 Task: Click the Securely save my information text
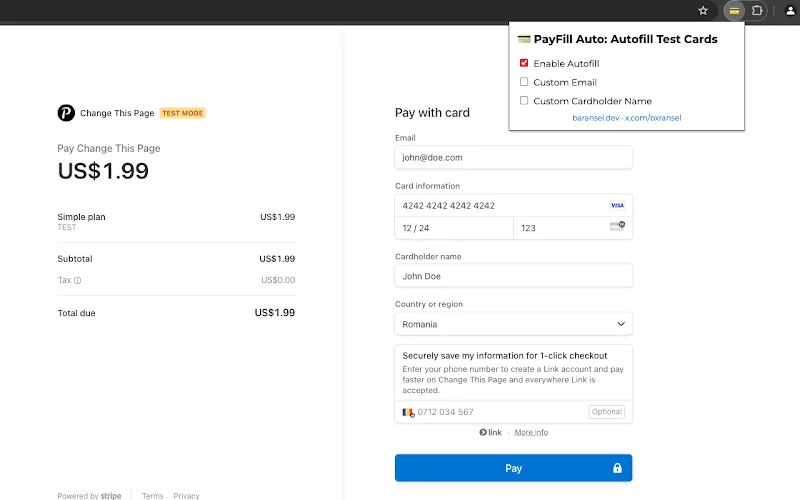click(505, 356)
